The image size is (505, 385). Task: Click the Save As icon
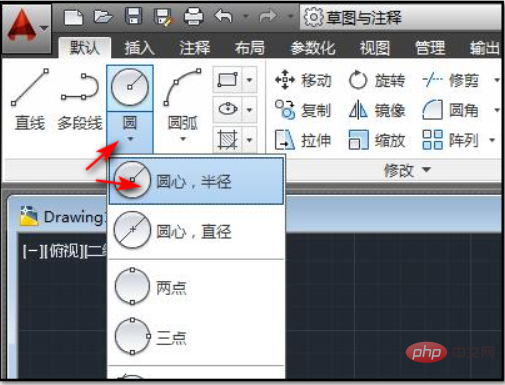click(x=163, y=17)
